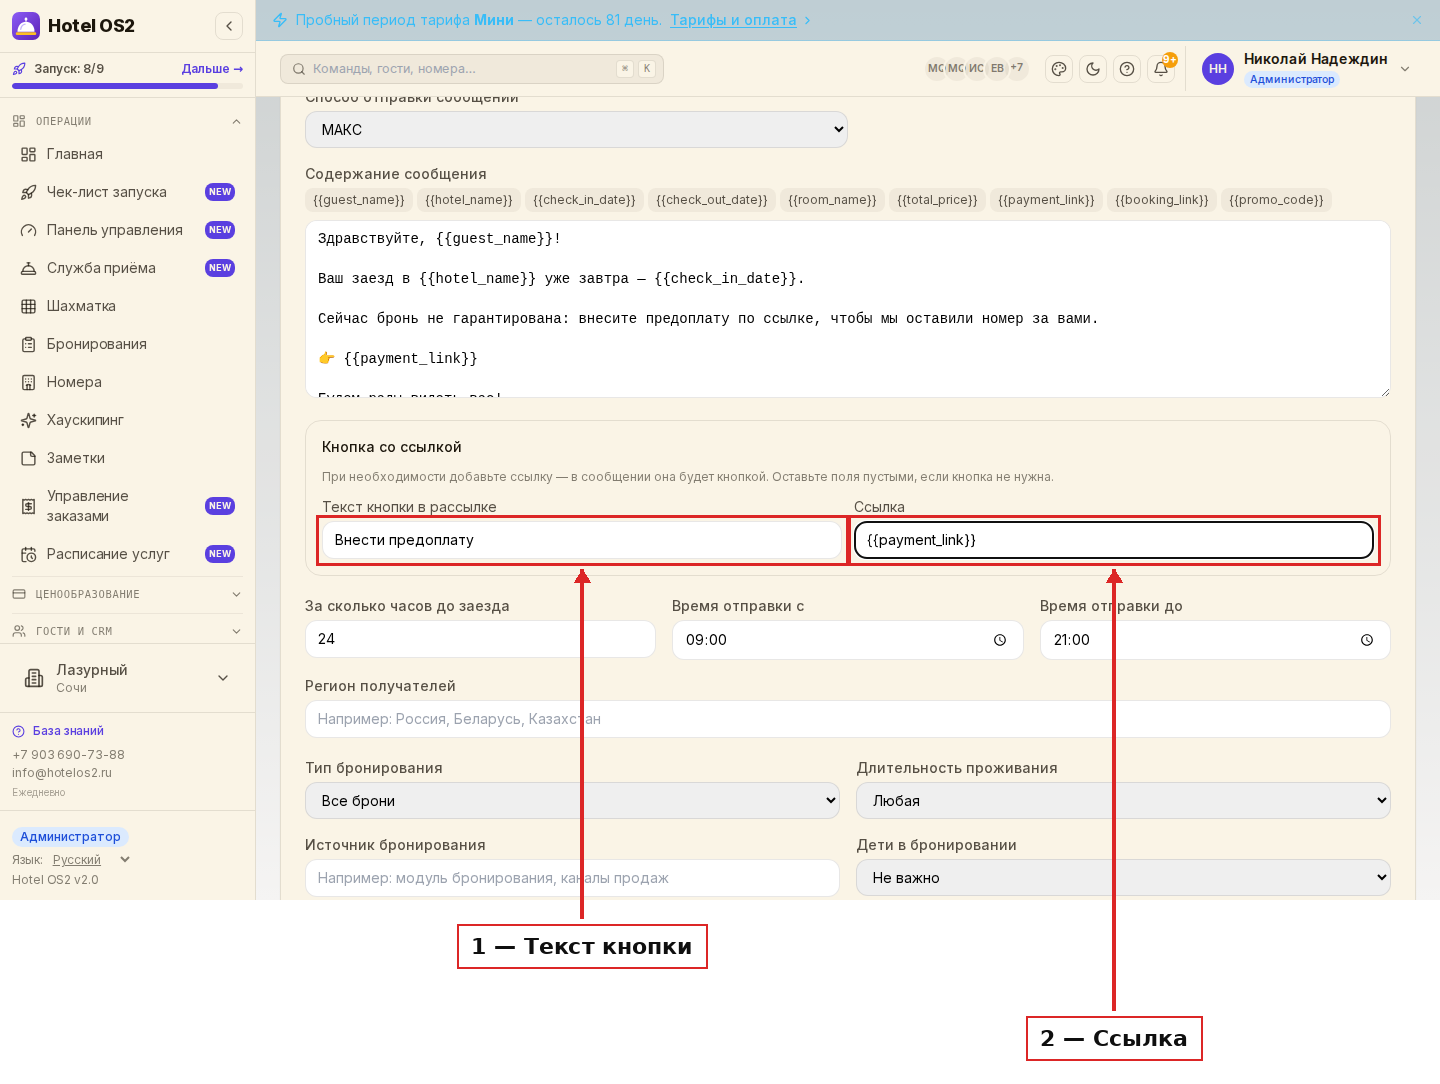
Task: Click the Хаускипинг sparkle icon
Action: [29, 420]
